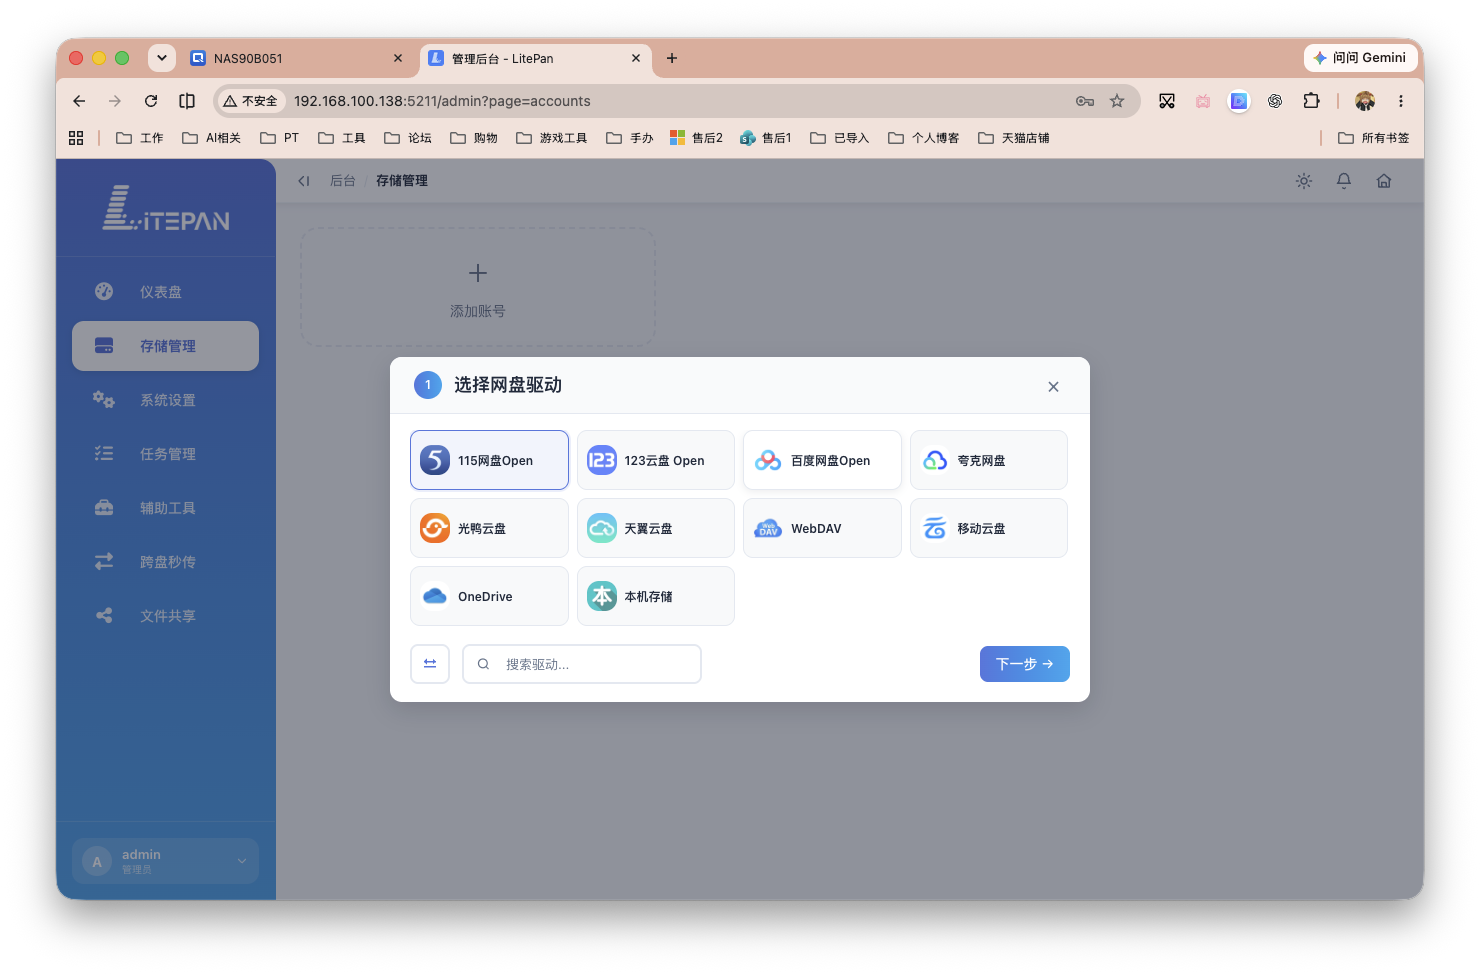Viewport: 1480px width, 974px height.
Task: Select the 本机存储 local storage driver
Action: 656,596
